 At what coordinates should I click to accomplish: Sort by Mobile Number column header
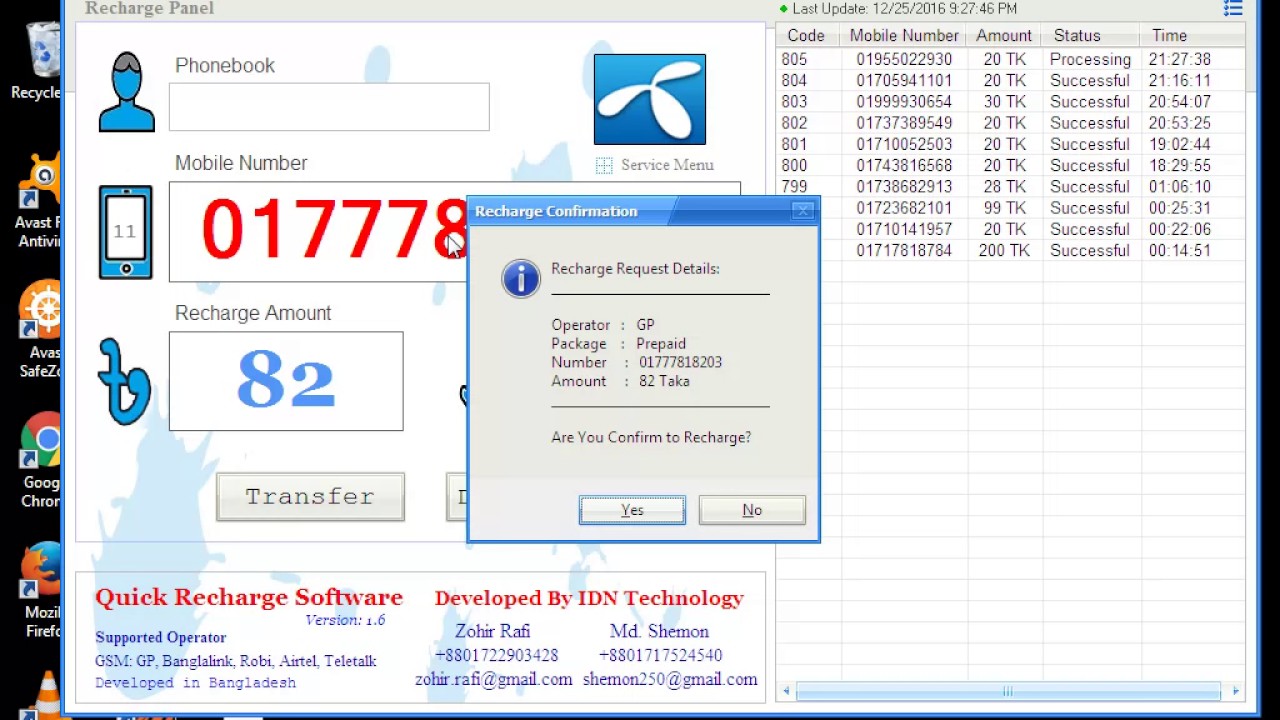click(904, 36)
